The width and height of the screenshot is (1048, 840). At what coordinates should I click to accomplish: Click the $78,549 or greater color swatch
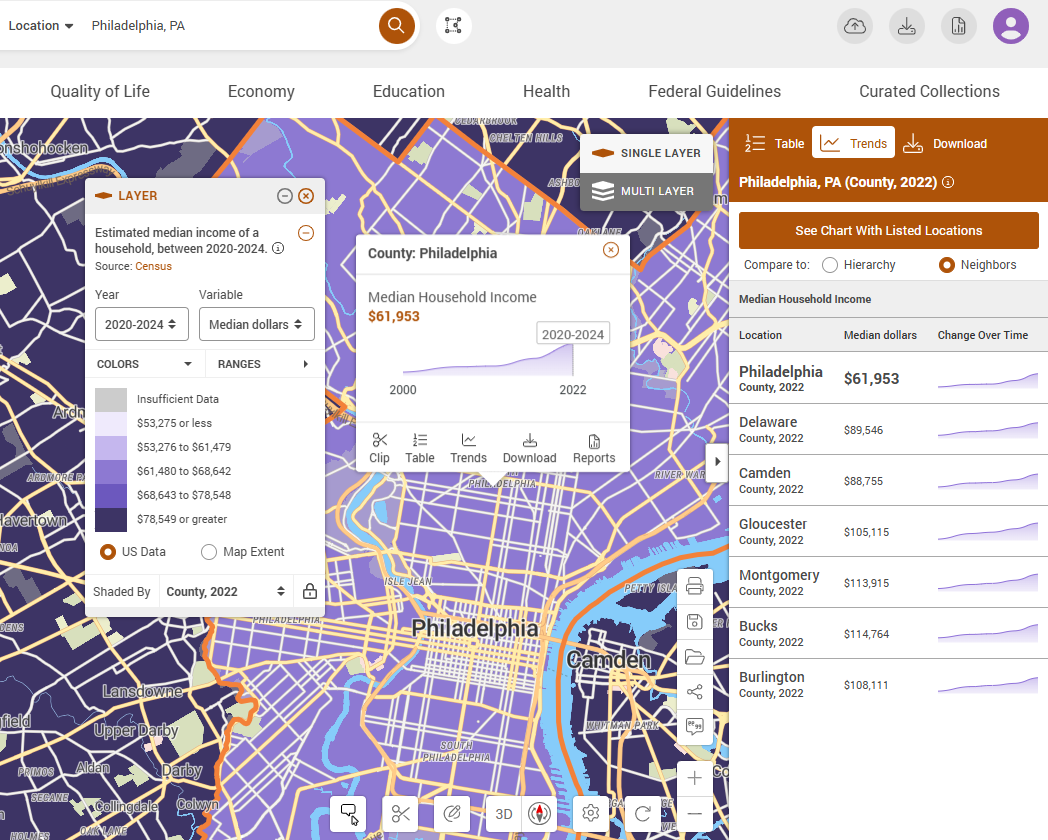point(111,519)
